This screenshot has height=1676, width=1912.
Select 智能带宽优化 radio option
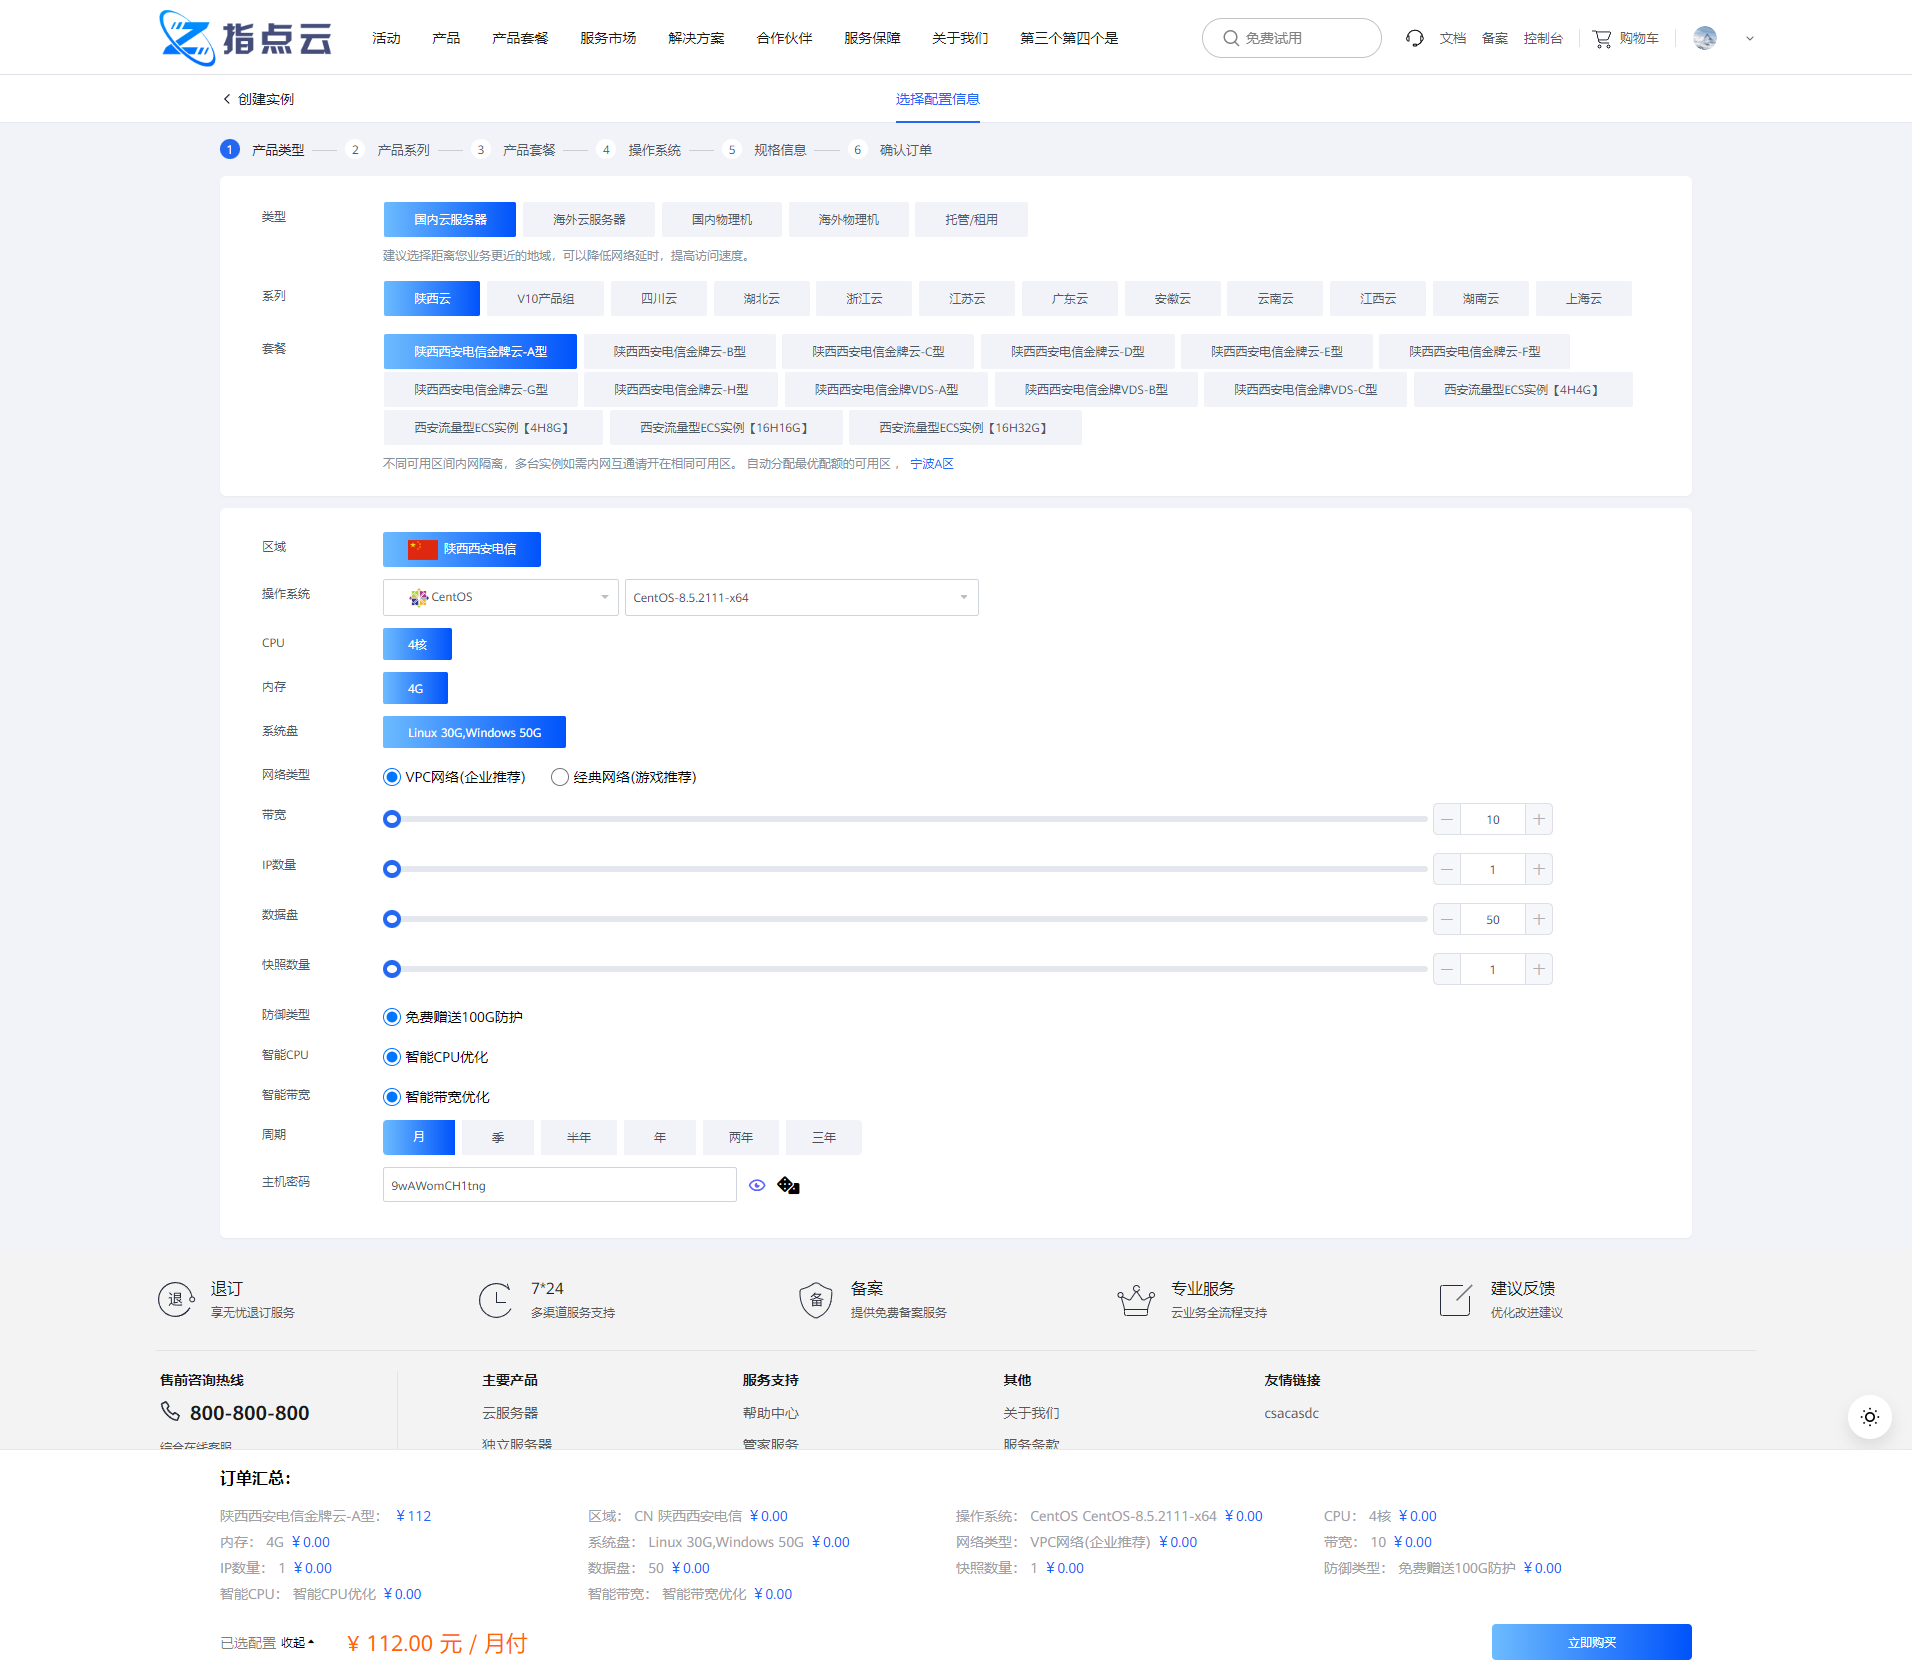[x=392, y=1097]
